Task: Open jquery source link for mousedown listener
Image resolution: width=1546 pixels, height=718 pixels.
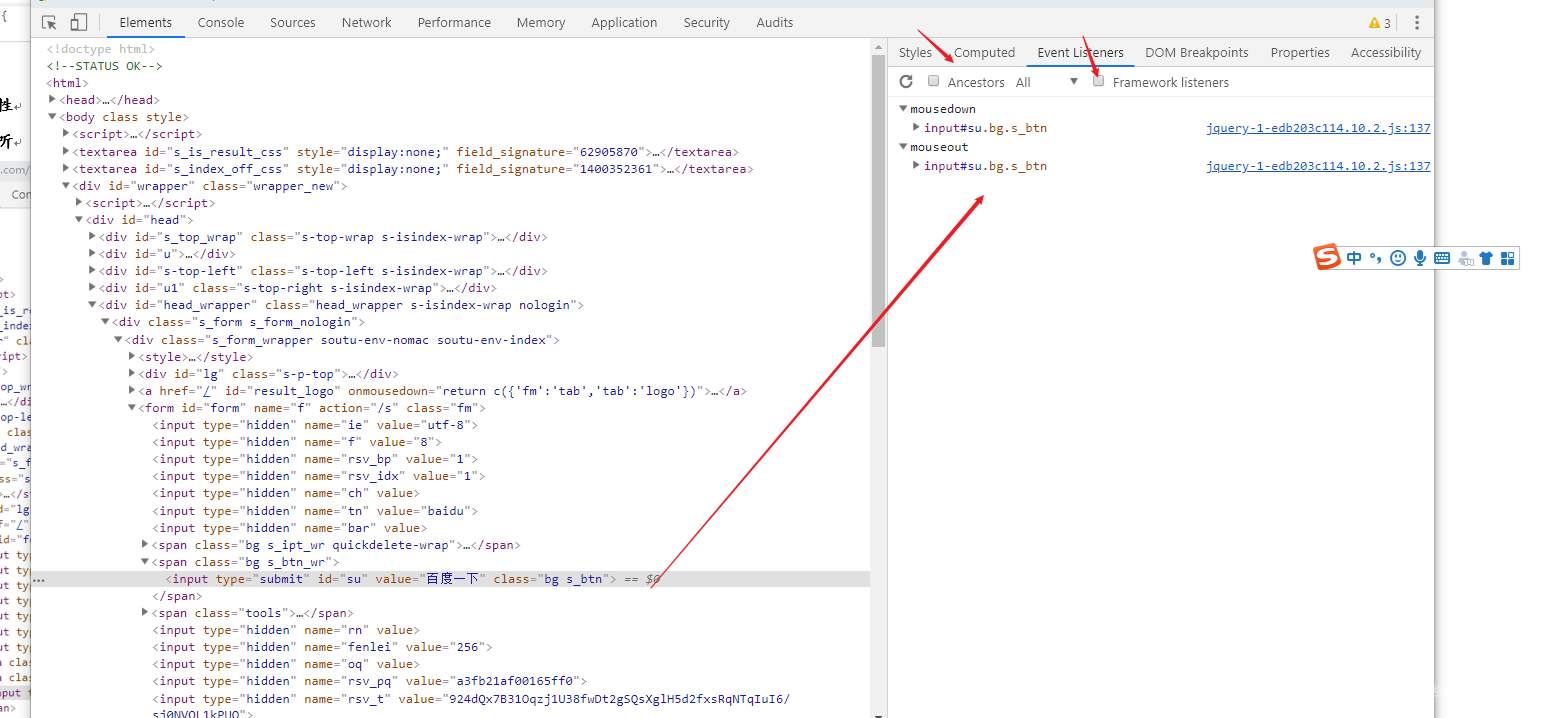Action: tap(1318, 128)
